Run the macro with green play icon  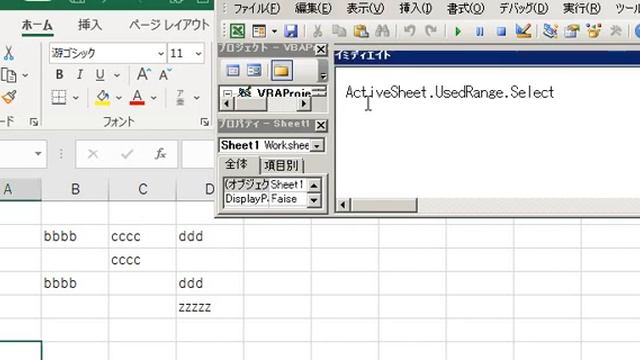(x=458, y=31)
